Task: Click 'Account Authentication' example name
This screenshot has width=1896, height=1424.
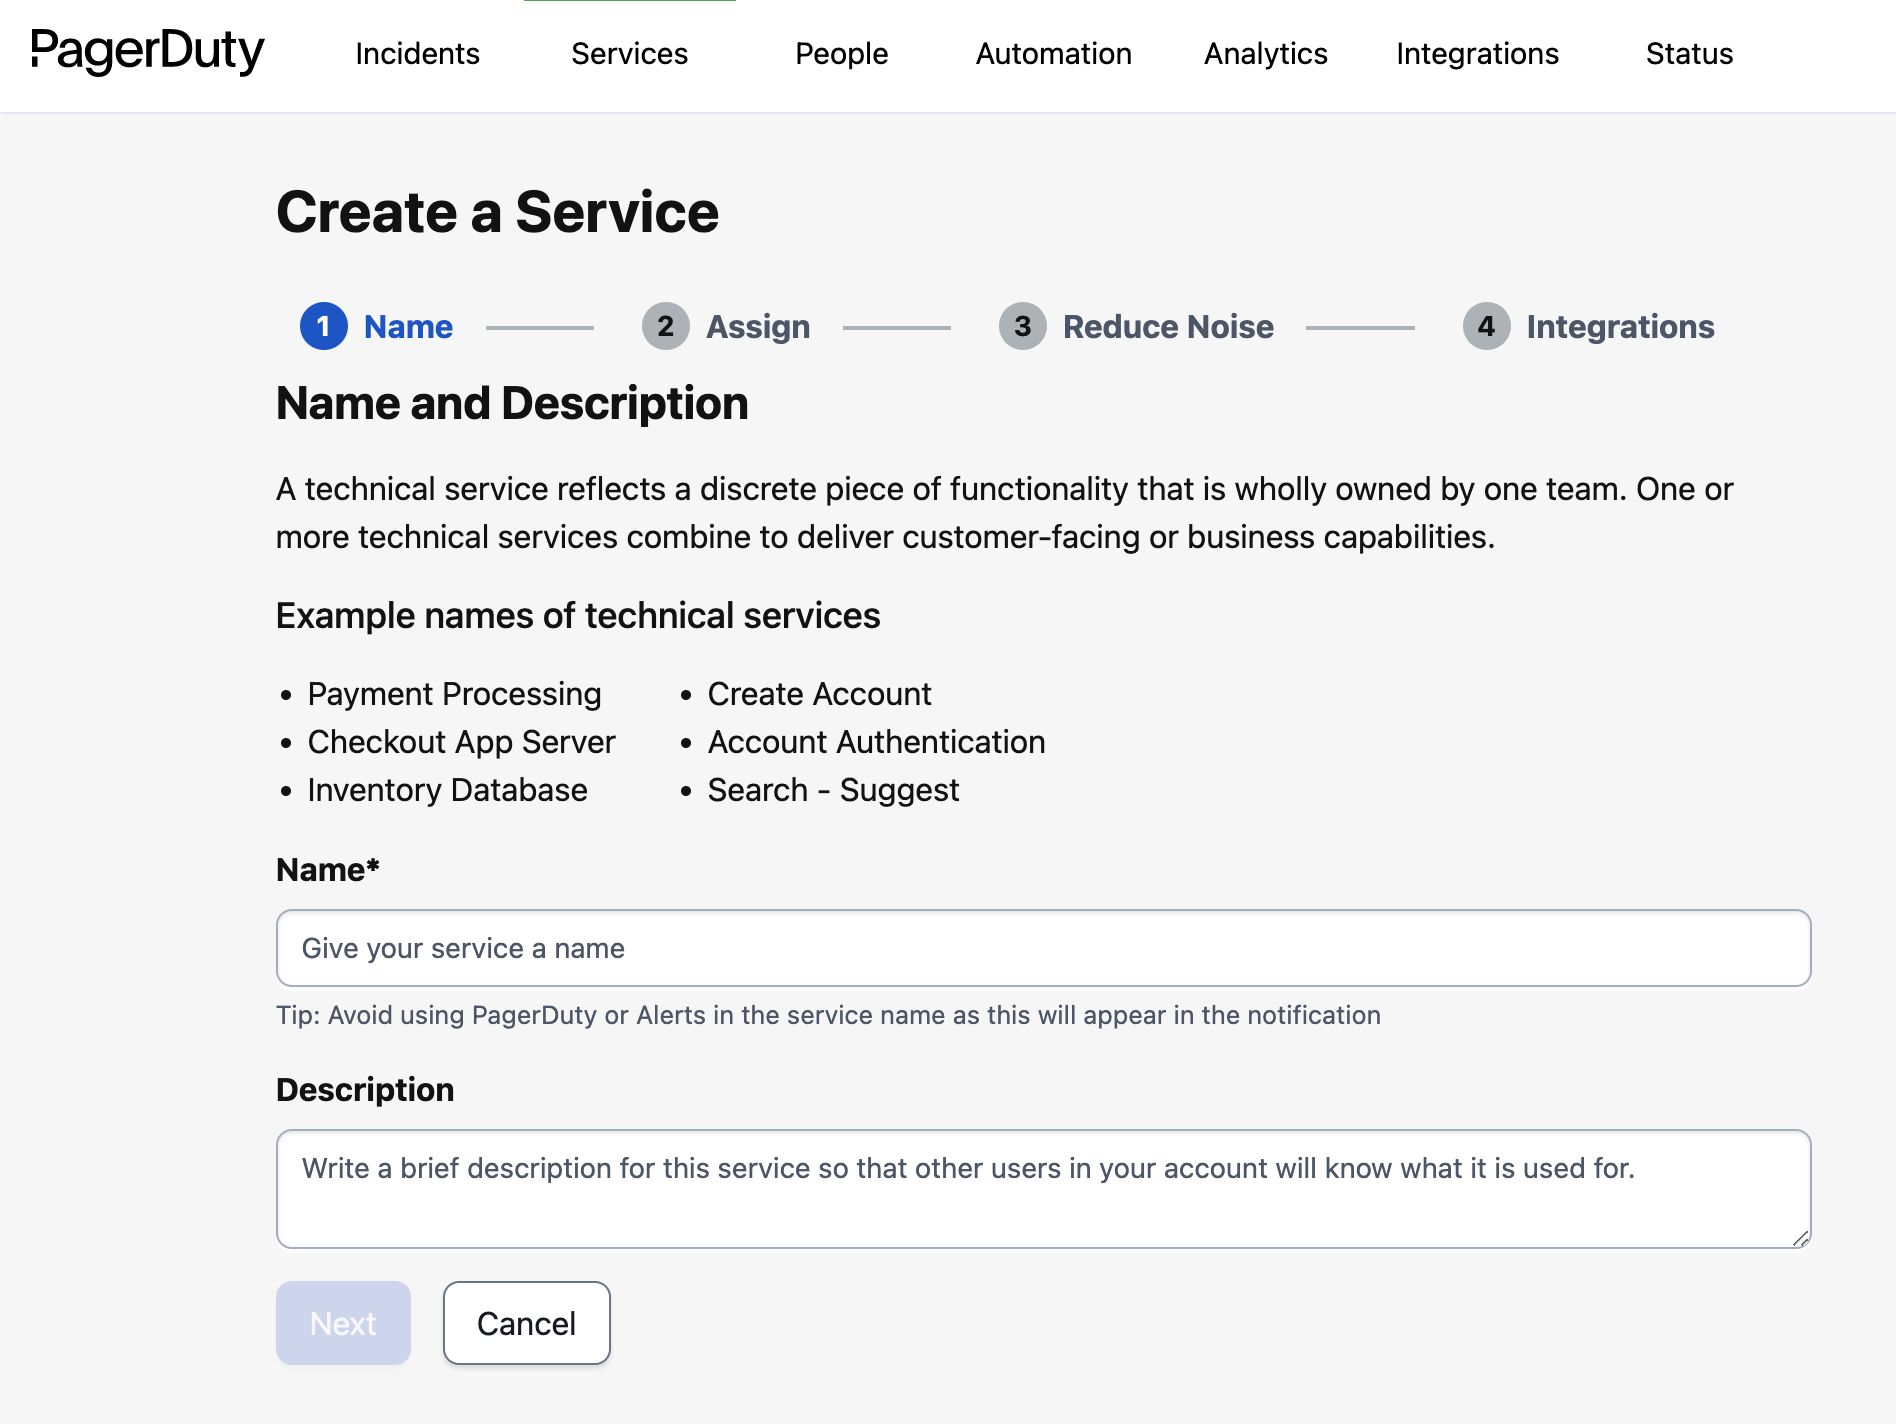Action: click(x=876, y=742)
